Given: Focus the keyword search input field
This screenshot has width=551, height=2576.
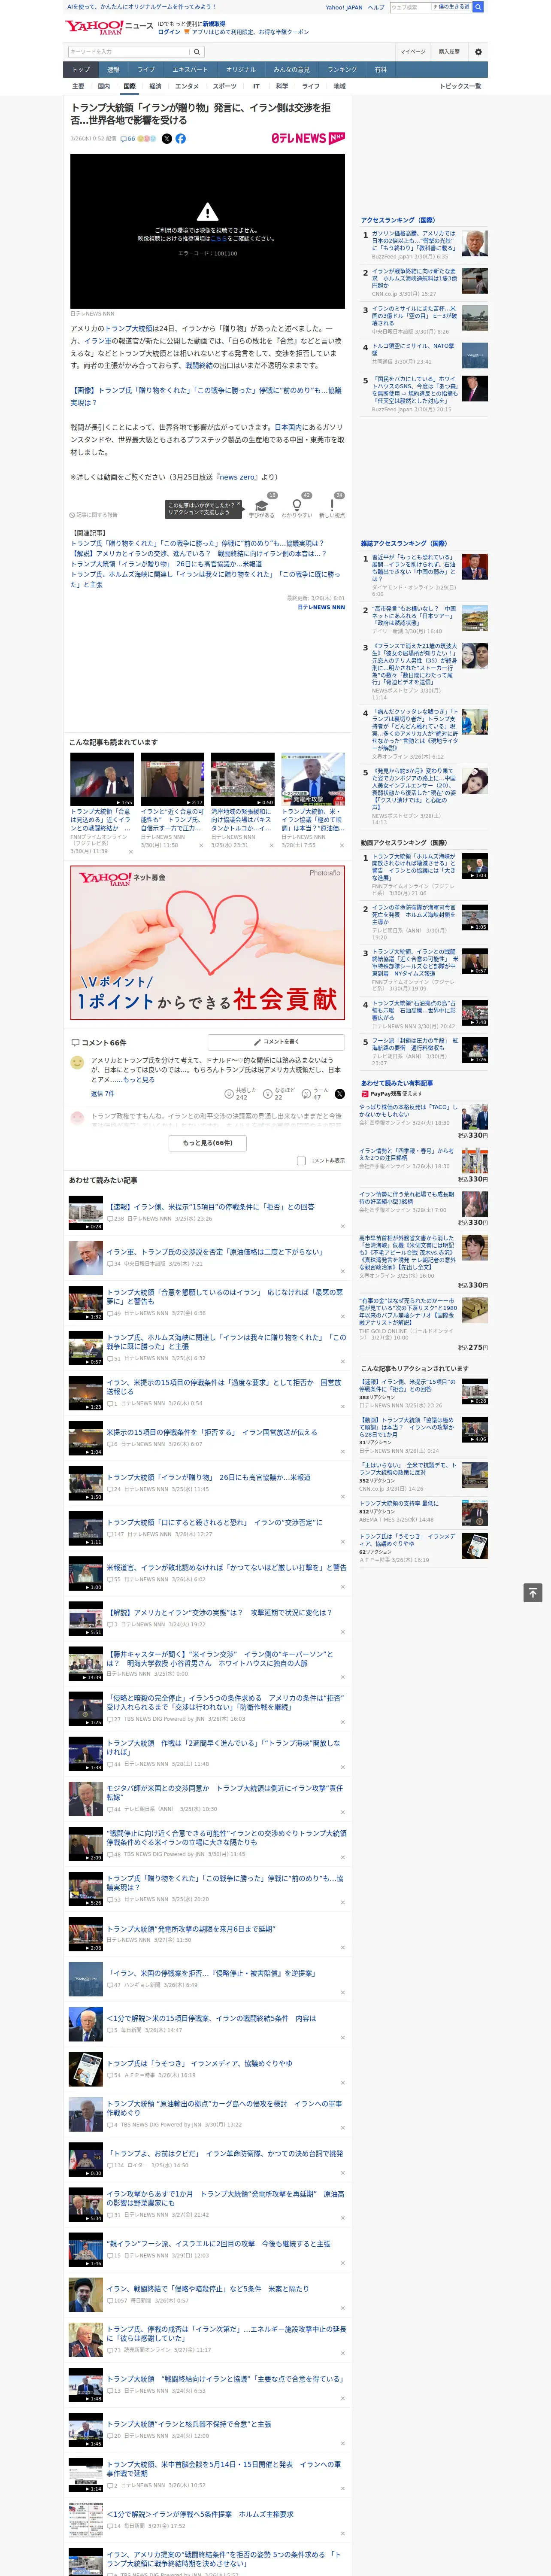Looking at the screenshot, I should click(129, 52).
